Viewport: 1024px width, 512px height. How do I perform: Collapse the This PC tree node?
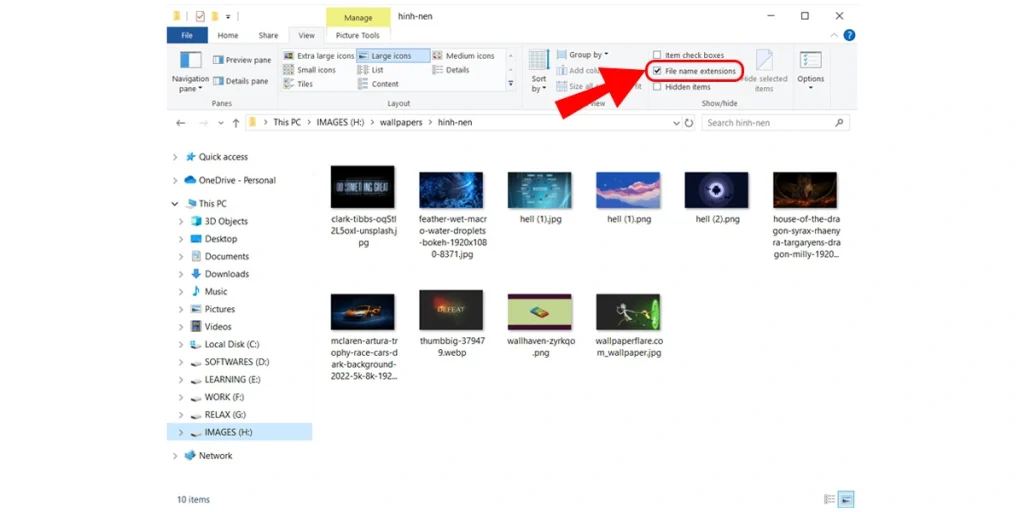176,203
